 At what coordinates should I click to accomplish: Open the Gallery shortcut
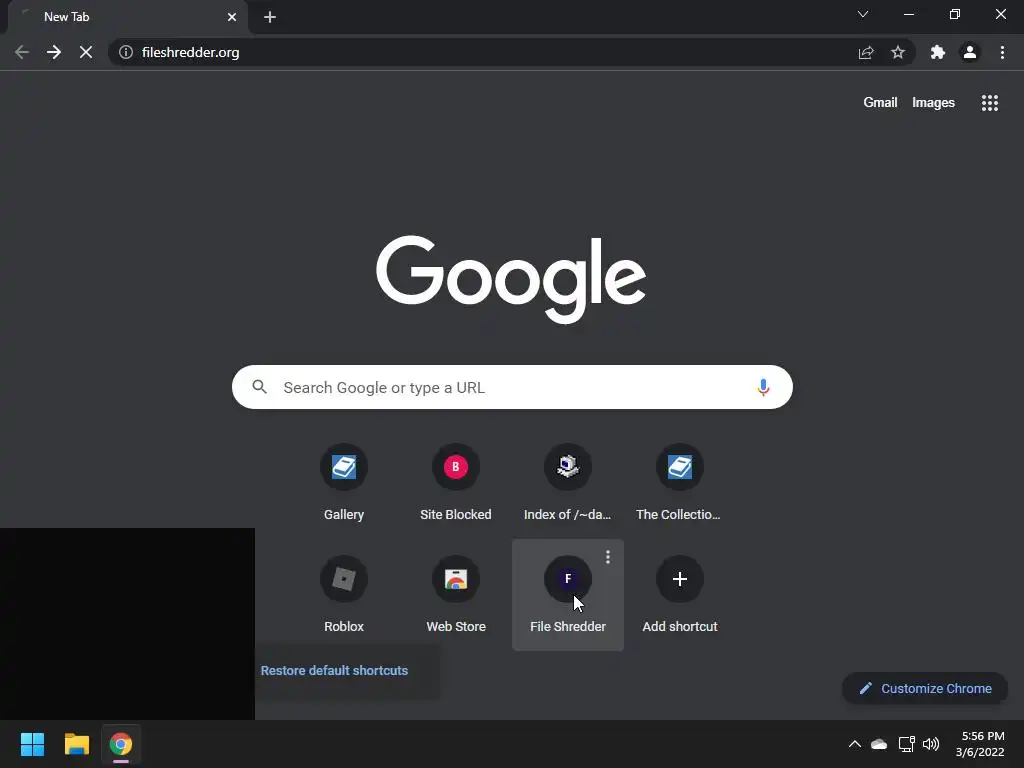coord(344,483)
